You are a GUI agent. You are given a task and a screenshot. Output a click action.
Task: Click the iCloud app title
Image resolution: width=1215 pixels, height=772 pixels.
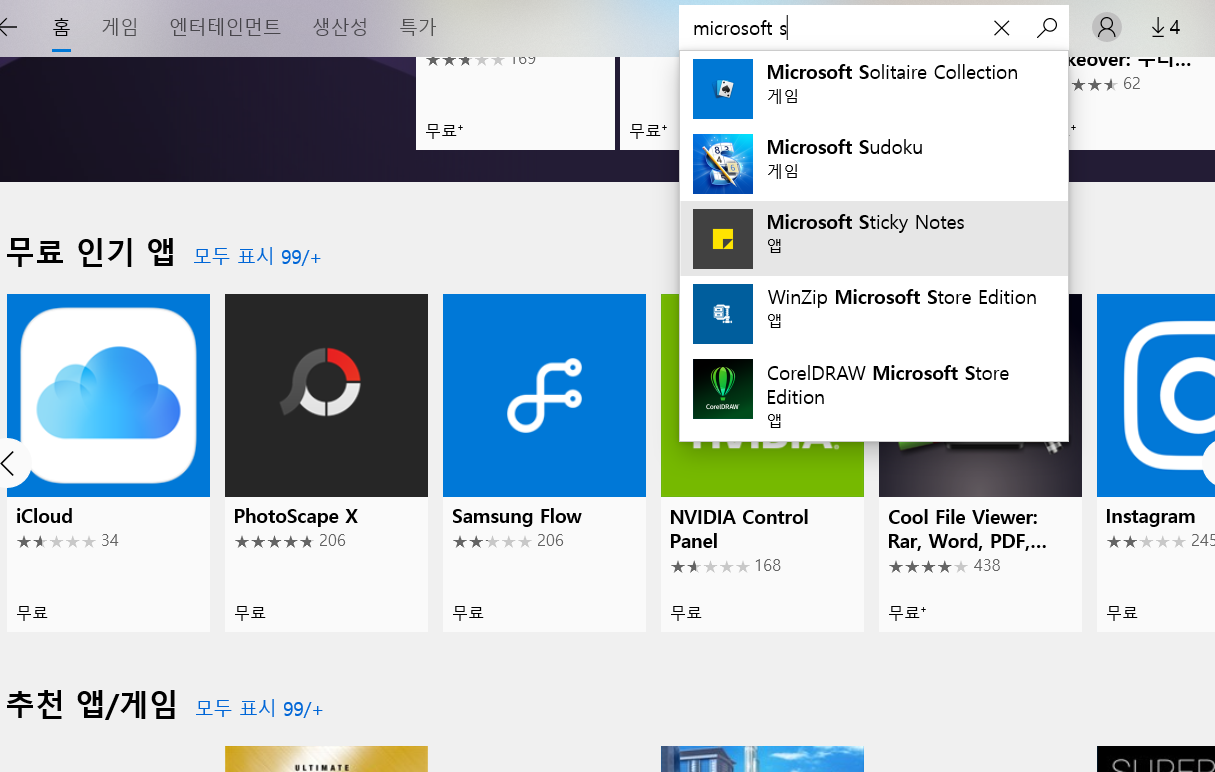coord(45,516)
